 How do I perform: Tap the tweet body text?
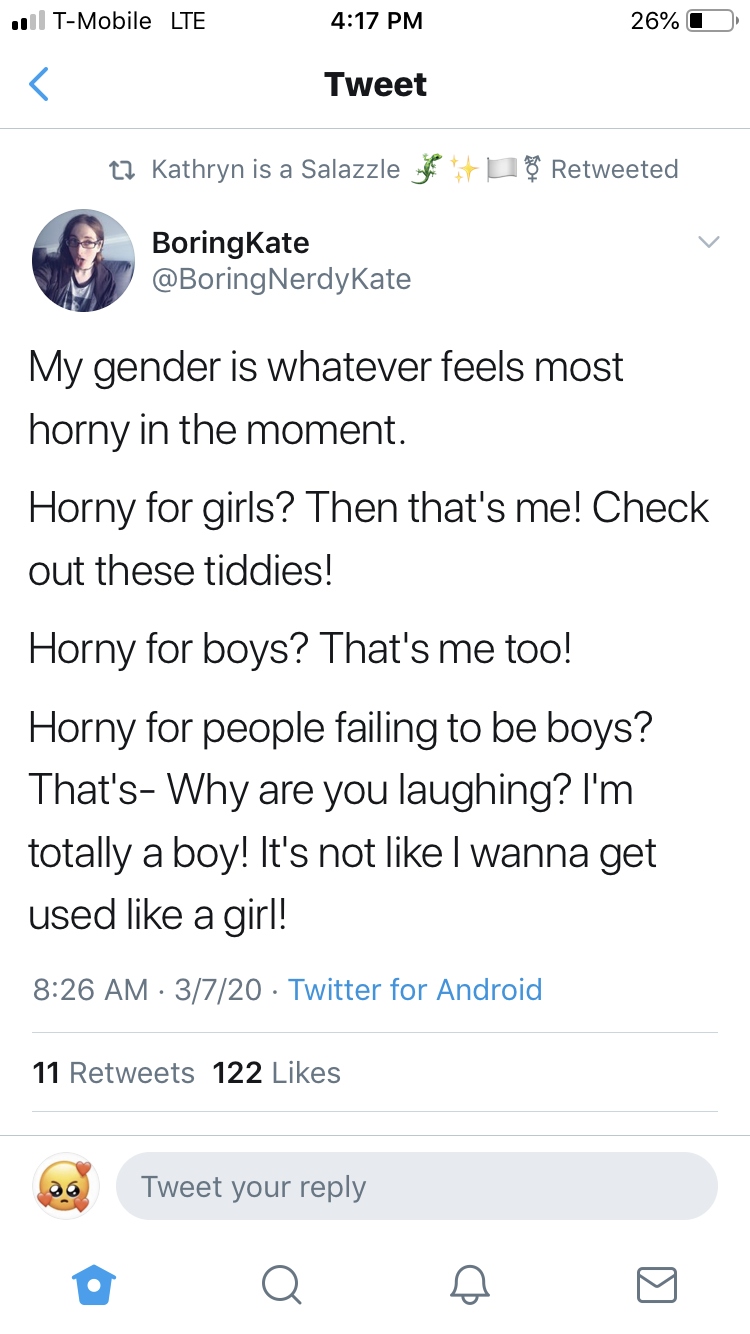pyautogui.click(x=370, y=640)
